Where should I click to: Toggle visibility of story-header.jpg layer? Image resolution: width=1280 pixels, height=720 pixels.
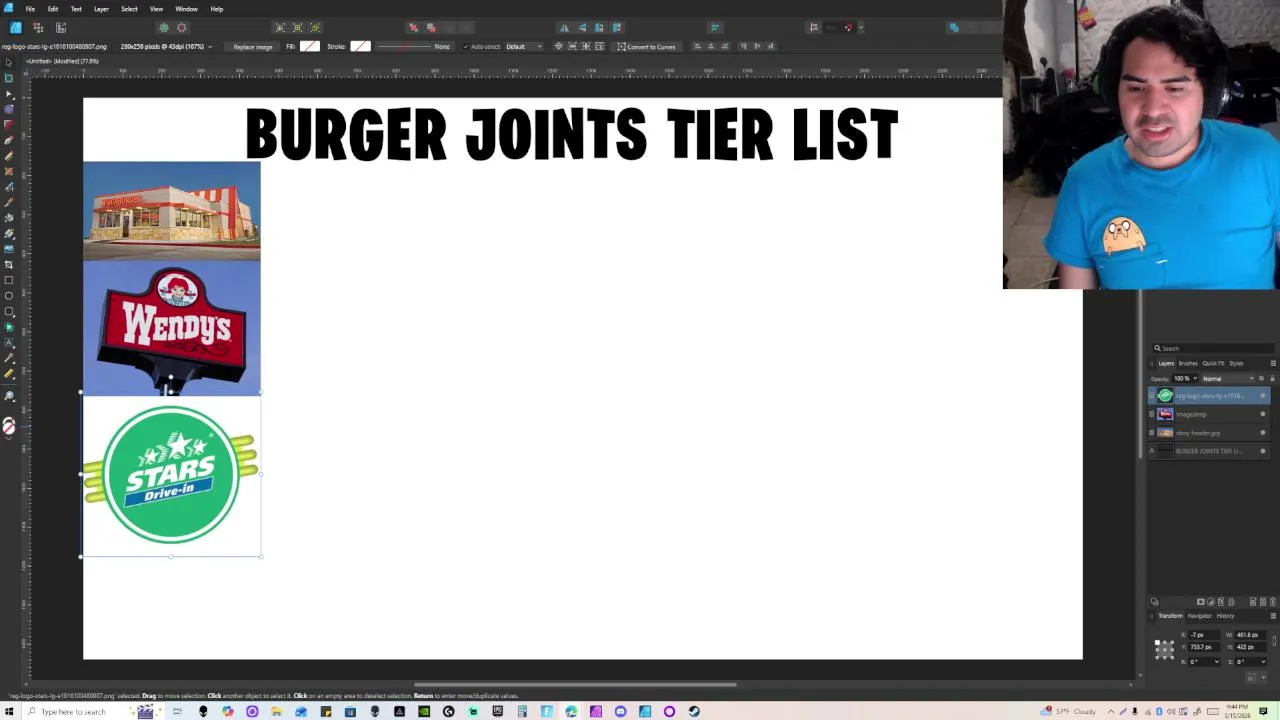(x=1263, y=433)
